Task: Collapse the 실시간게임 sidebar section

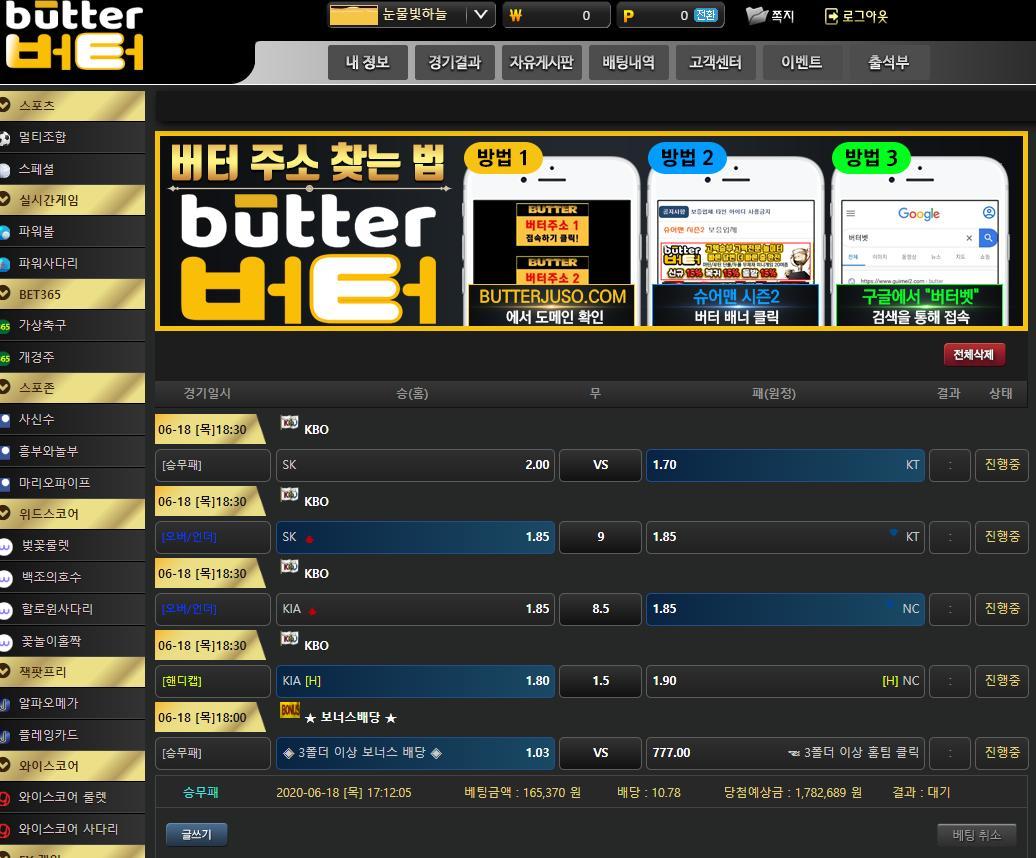Action: click(5, 200)
